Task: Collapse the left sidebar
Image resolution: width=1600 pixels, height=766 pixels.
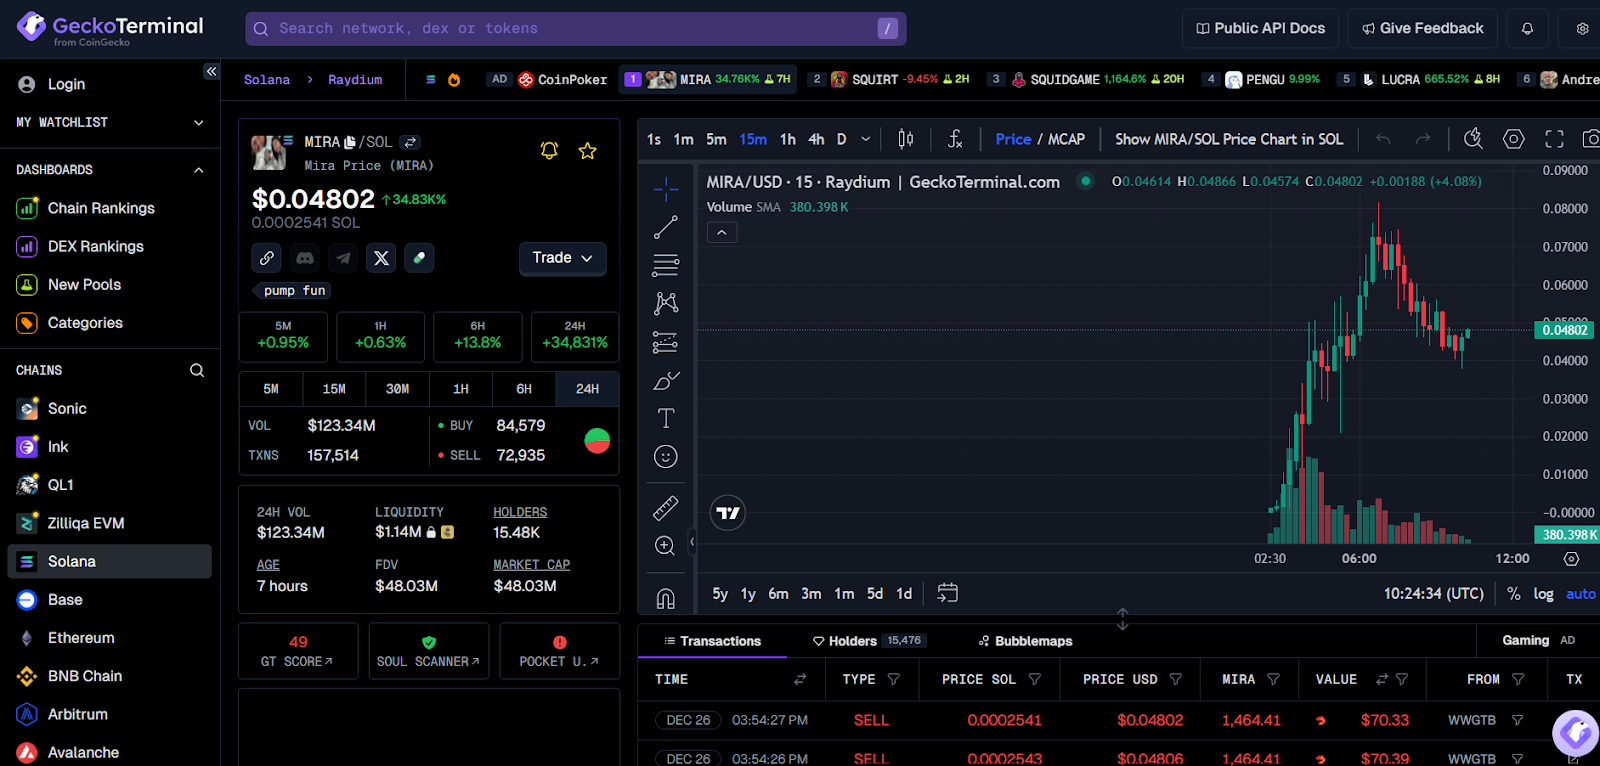Action: pos(211,71)
